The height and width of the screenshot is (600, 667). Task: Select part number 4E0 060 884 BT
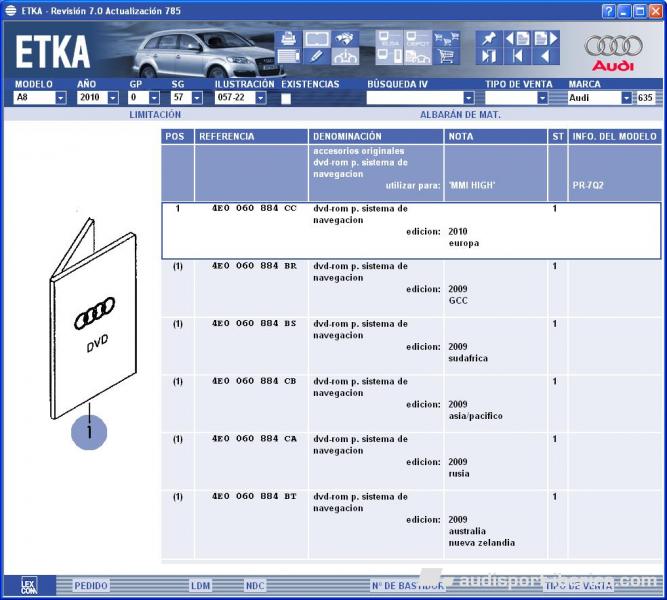[254, 496]
